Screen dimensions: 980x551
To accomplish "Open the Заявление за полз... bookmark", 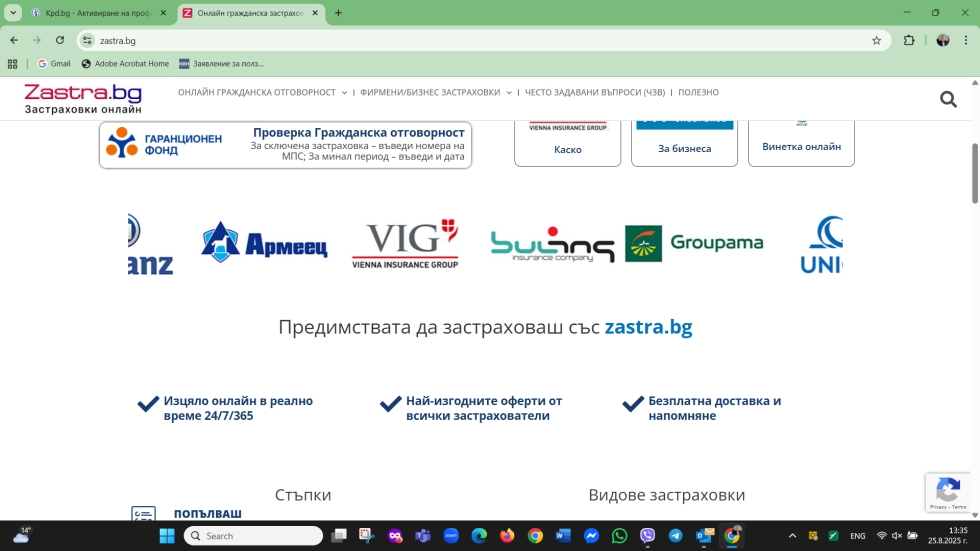I will point(221,64).
